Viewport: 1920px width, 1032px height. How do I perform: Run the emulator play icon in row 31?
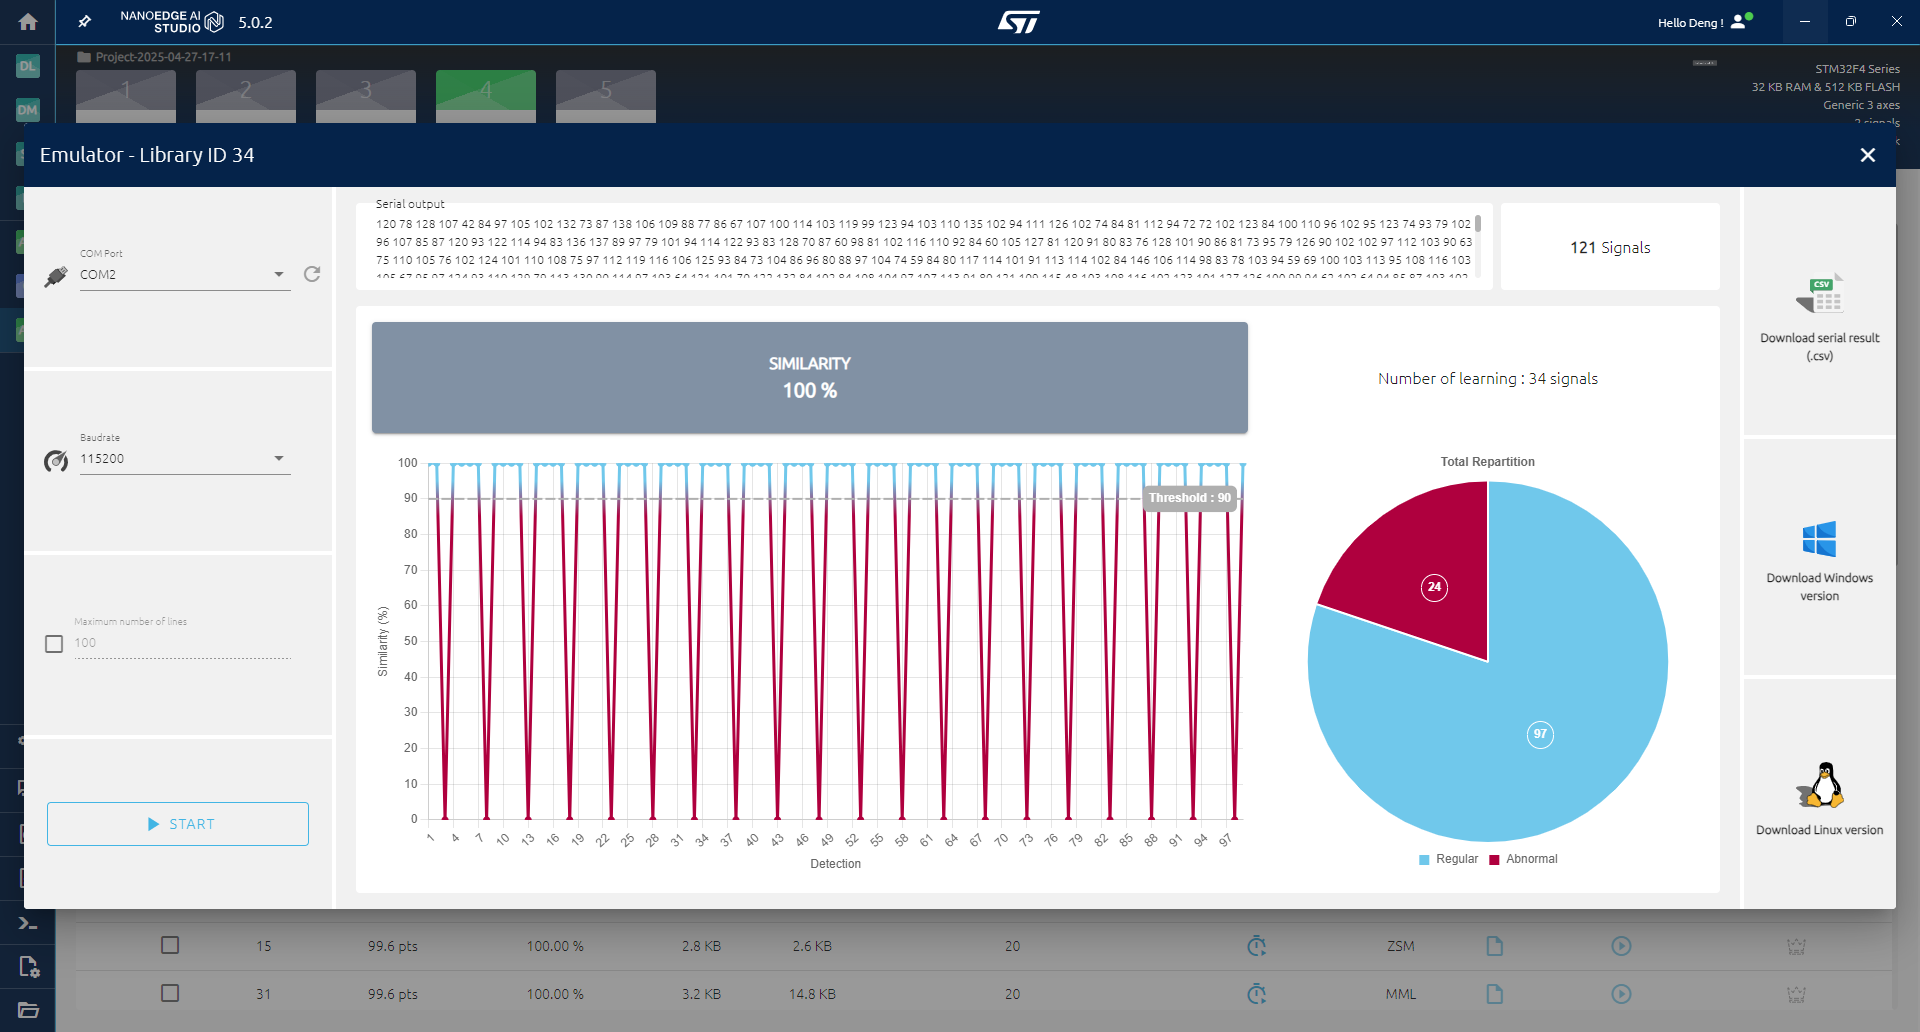[x=1621, y=993]
